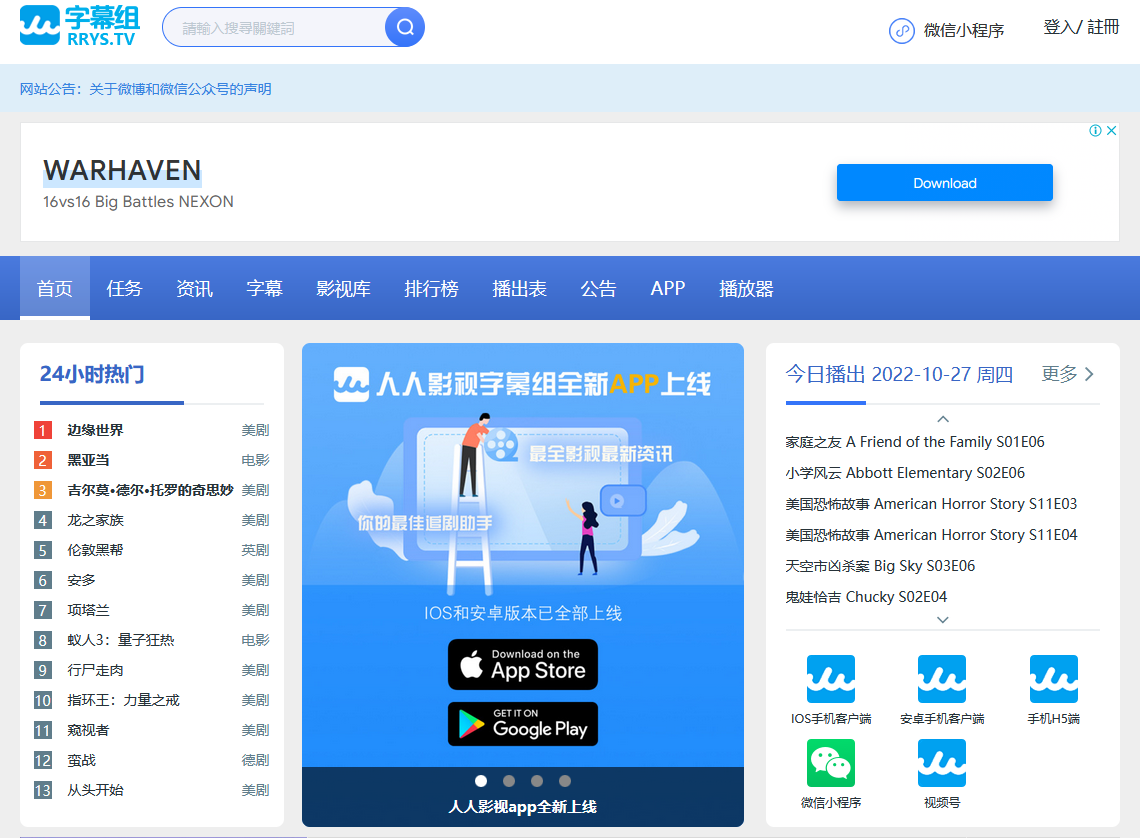Open the 字幕 navigation tab
The height and width of the screenshot is (838, 1140).
pyautogui.click(x=264, y=289)
